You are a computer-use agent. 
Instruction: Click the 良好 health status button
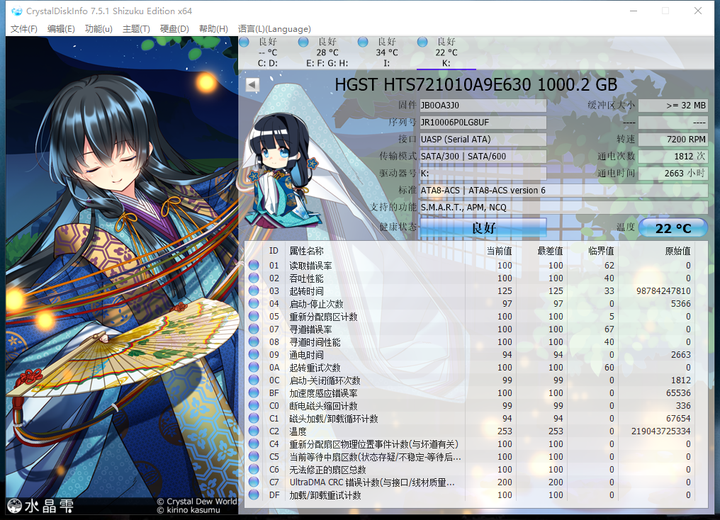point(483,228)
